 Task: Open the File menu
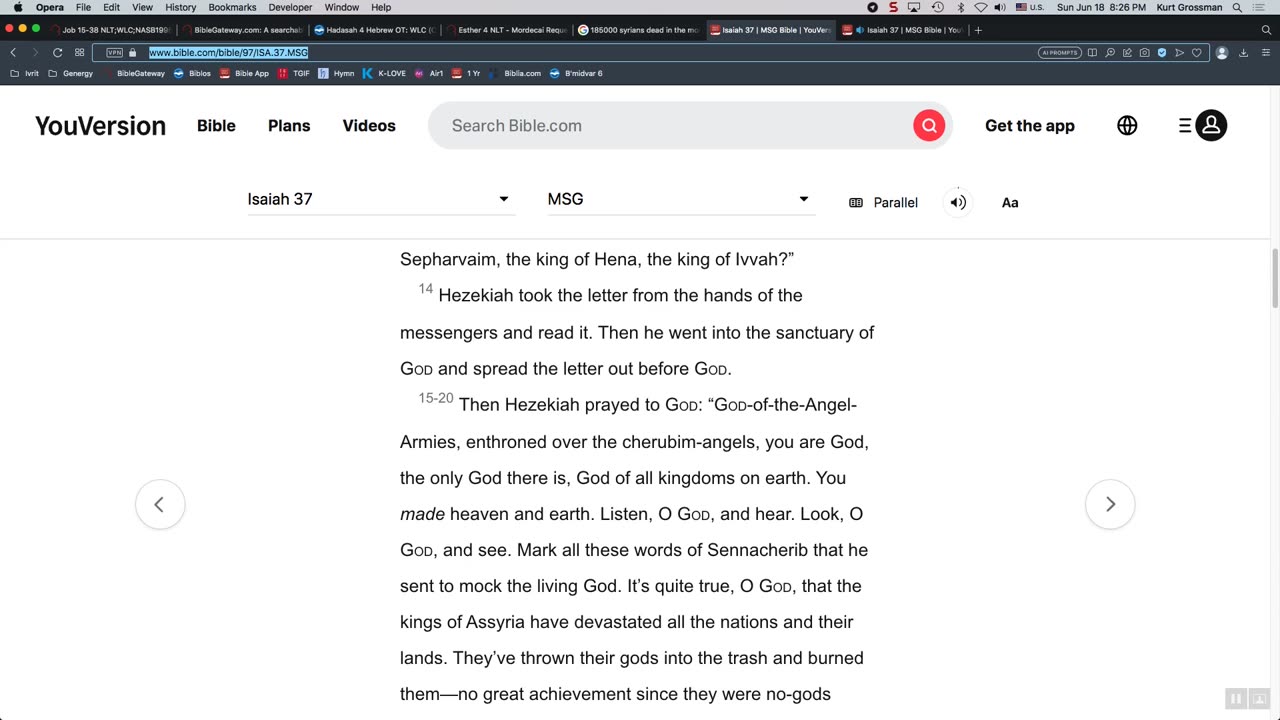pos(83,7)
